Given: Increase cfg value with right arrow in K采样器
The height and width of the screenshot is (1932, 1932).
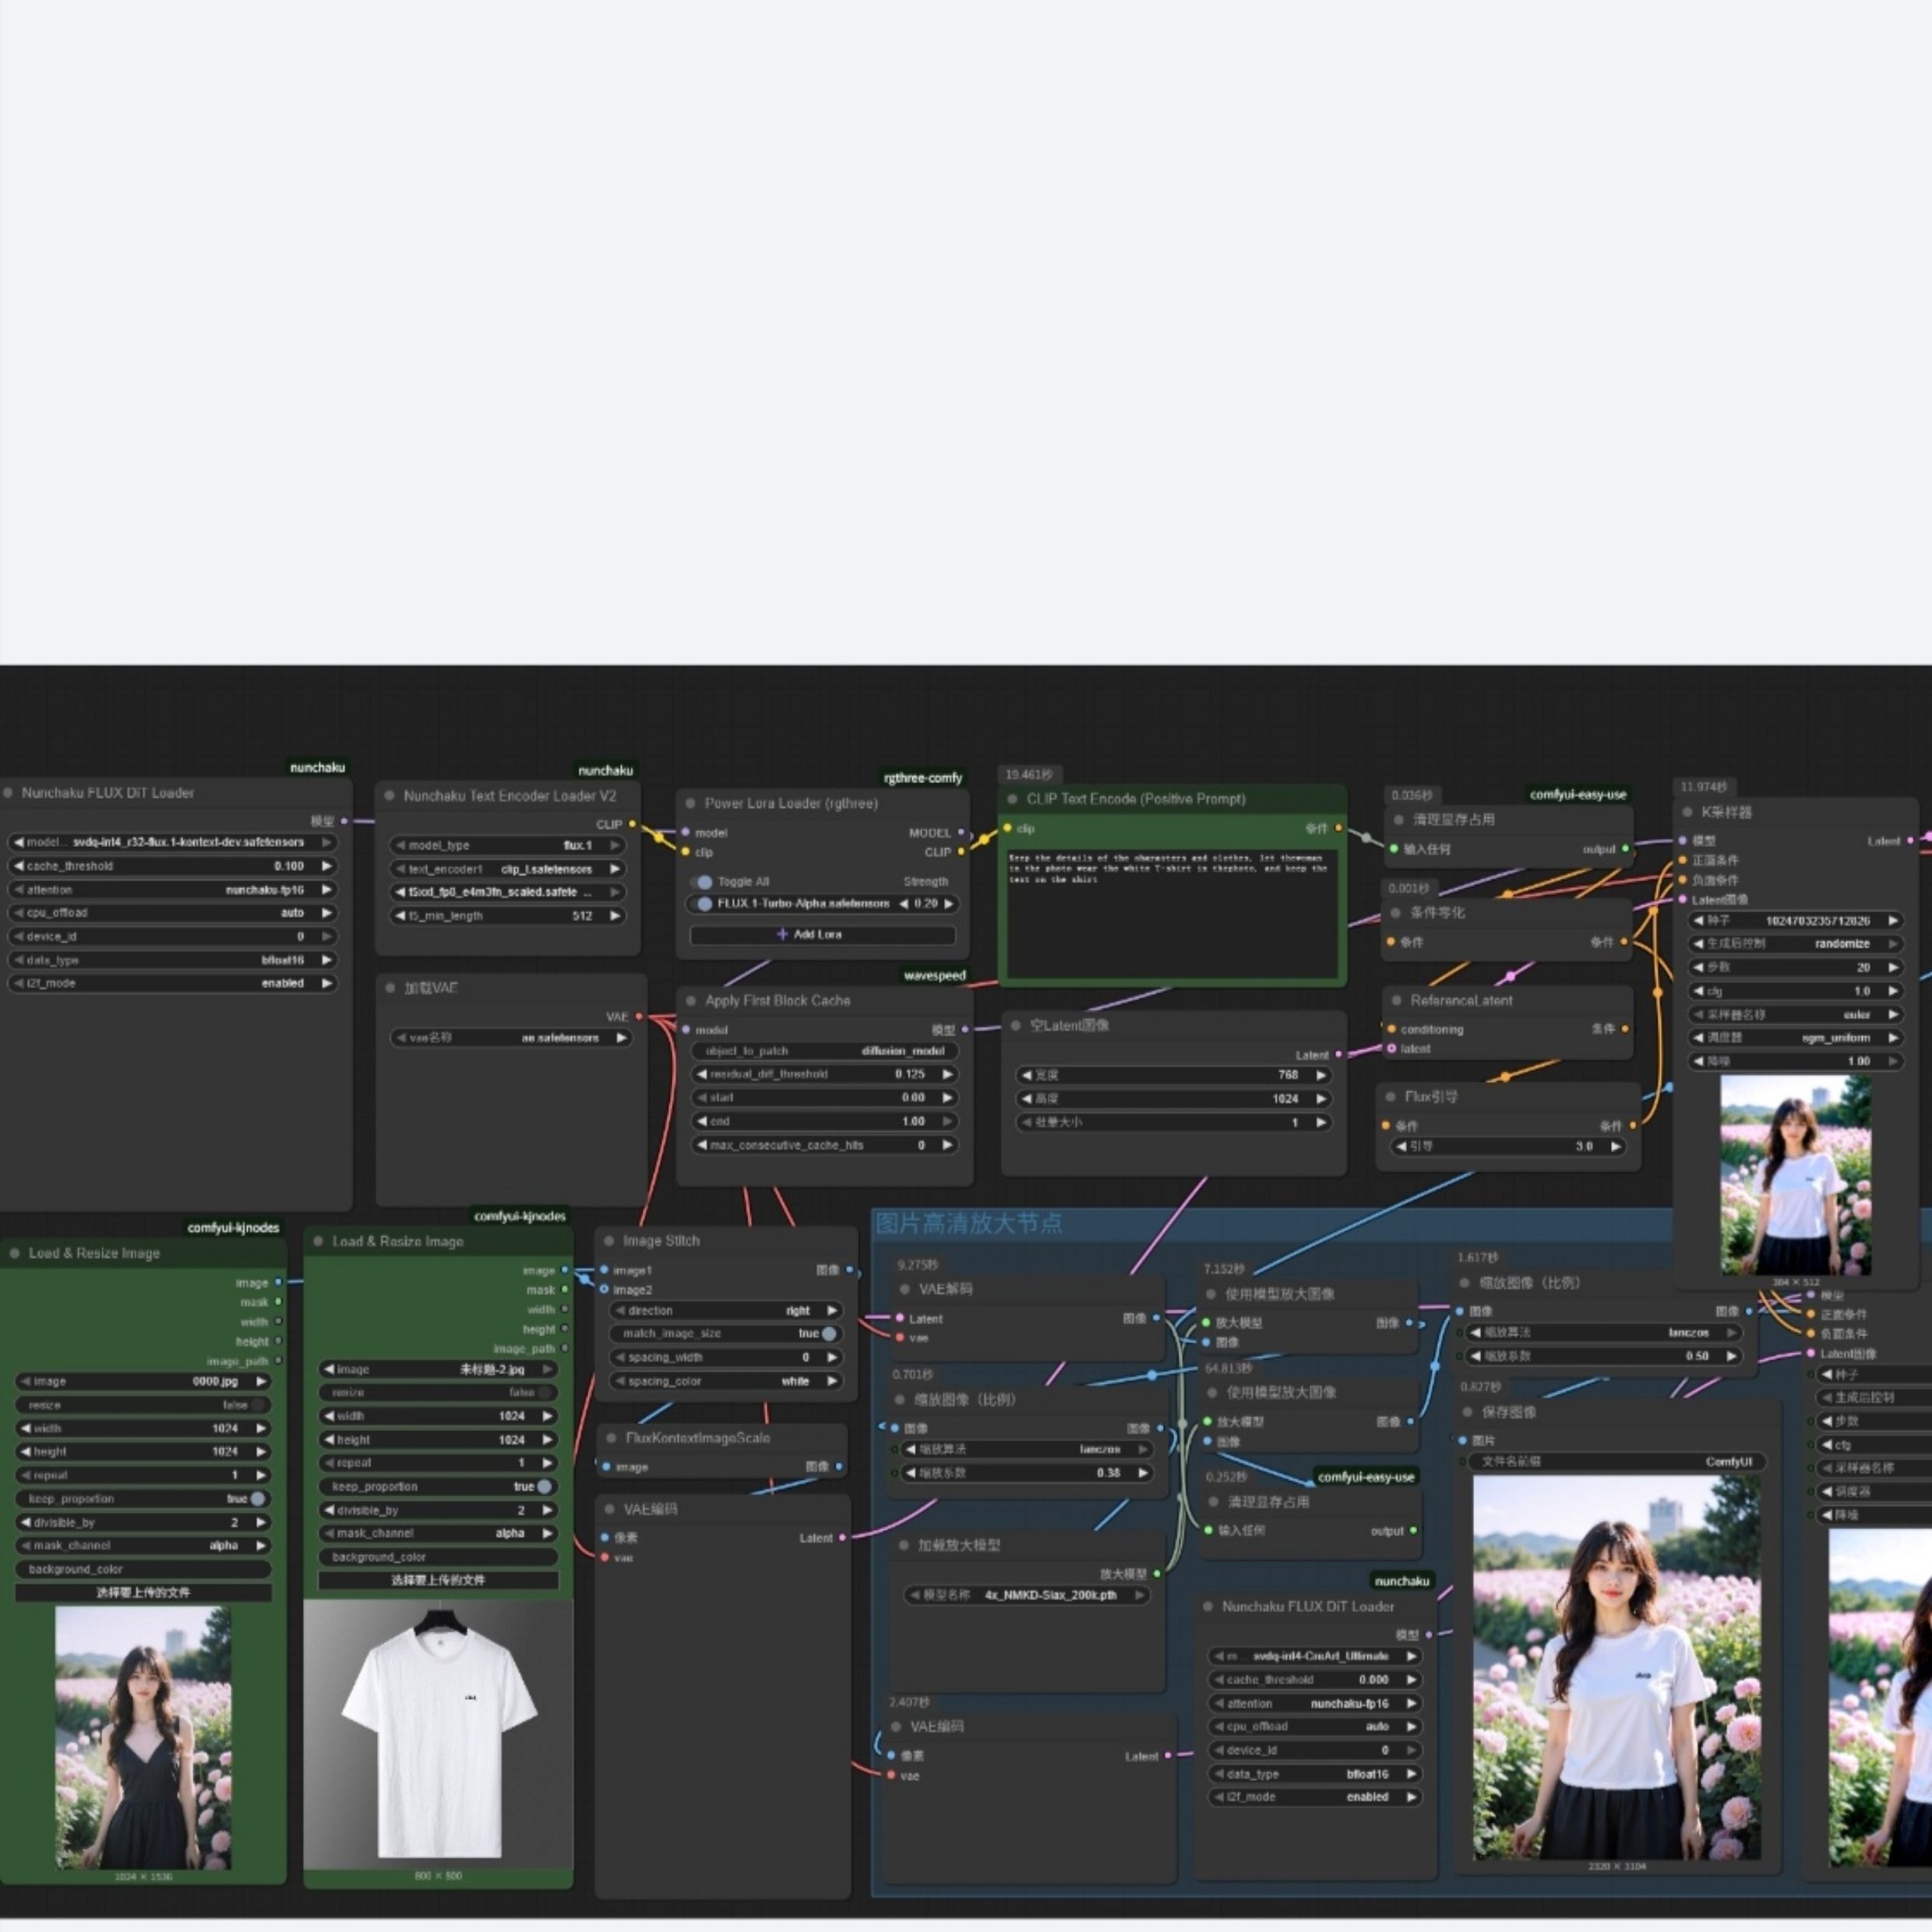Looking at the screenshot, I should point(1892,991).
